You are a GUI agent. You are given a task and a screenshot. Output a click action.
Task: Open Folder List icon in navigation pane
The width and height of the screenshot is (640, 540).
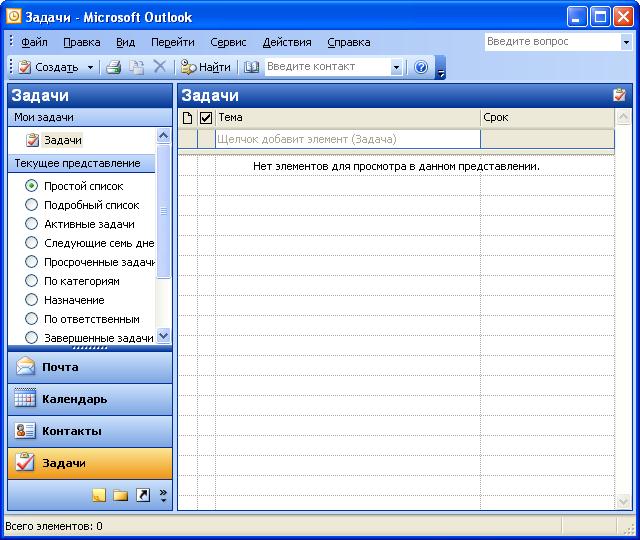120,495
